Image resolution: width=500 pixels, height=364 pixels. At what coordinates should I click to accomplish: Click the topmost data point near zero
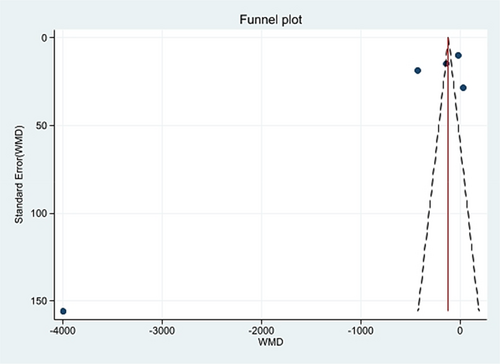click(x=458, y=55)
